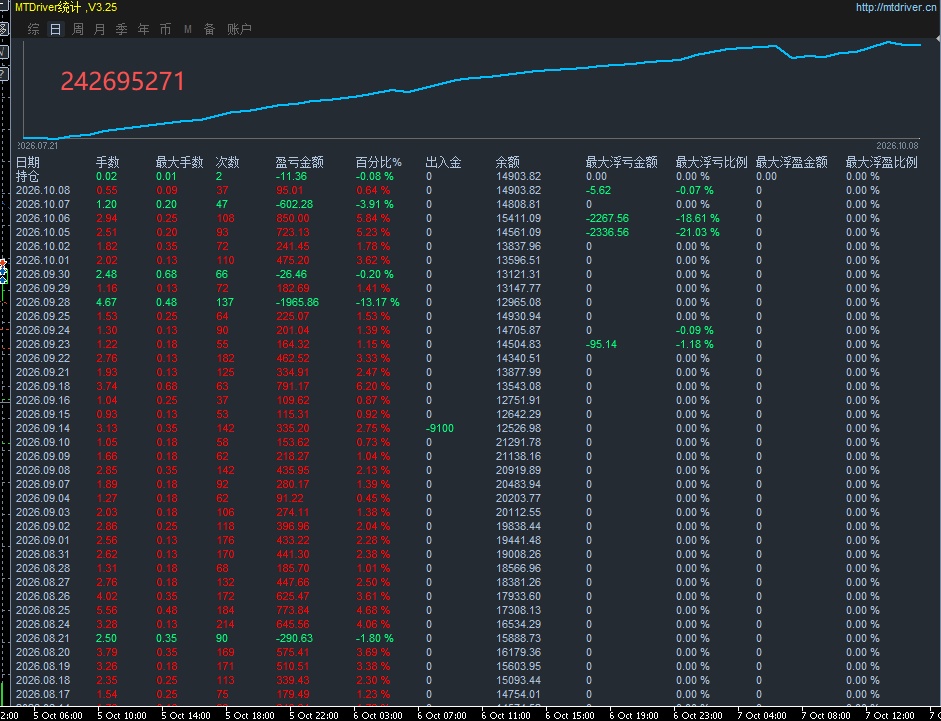Select the 2026.10.06 date row
Screen dimensions: 941x721
coord(43,218)
